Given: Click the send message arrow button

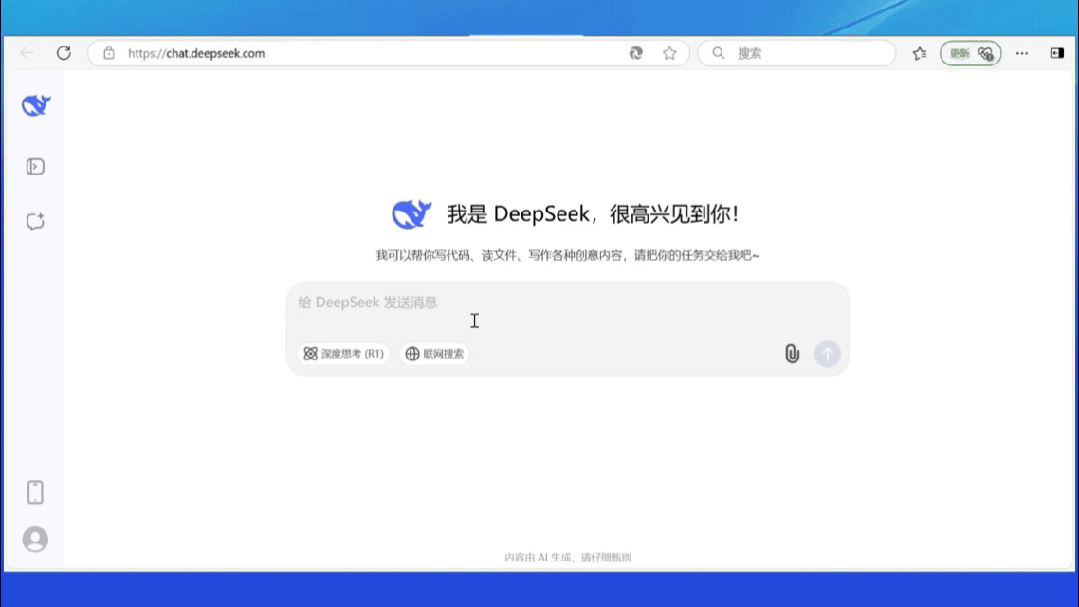Looking at the screenshot, I should pyautogui.click(x=827, y=354).
